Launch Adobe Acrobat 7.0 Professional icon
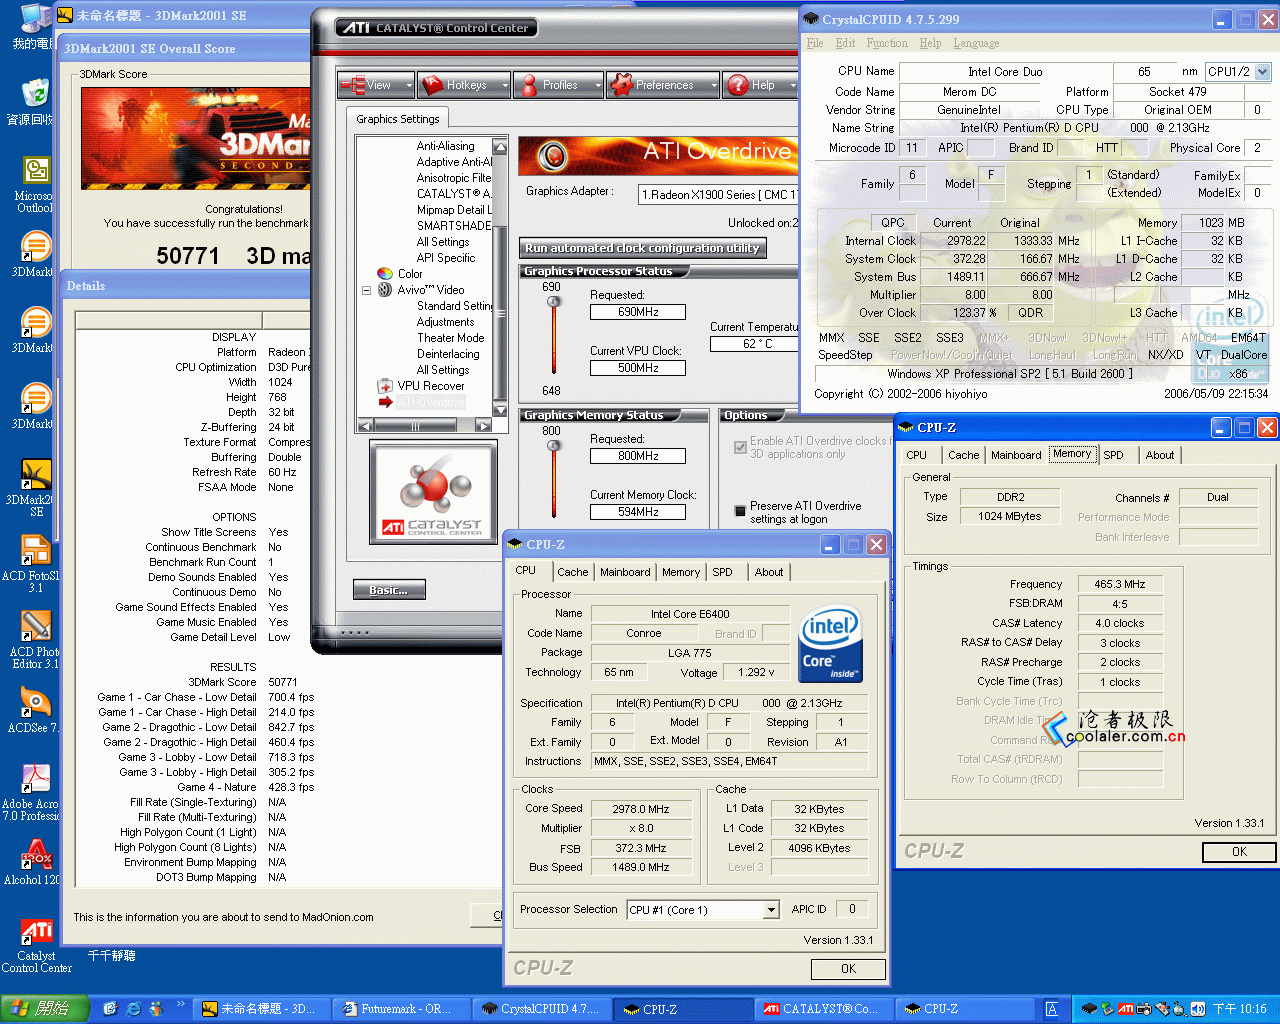Screen dimensions: 1280x1024 pyautogui.click(x=36, y=777)
